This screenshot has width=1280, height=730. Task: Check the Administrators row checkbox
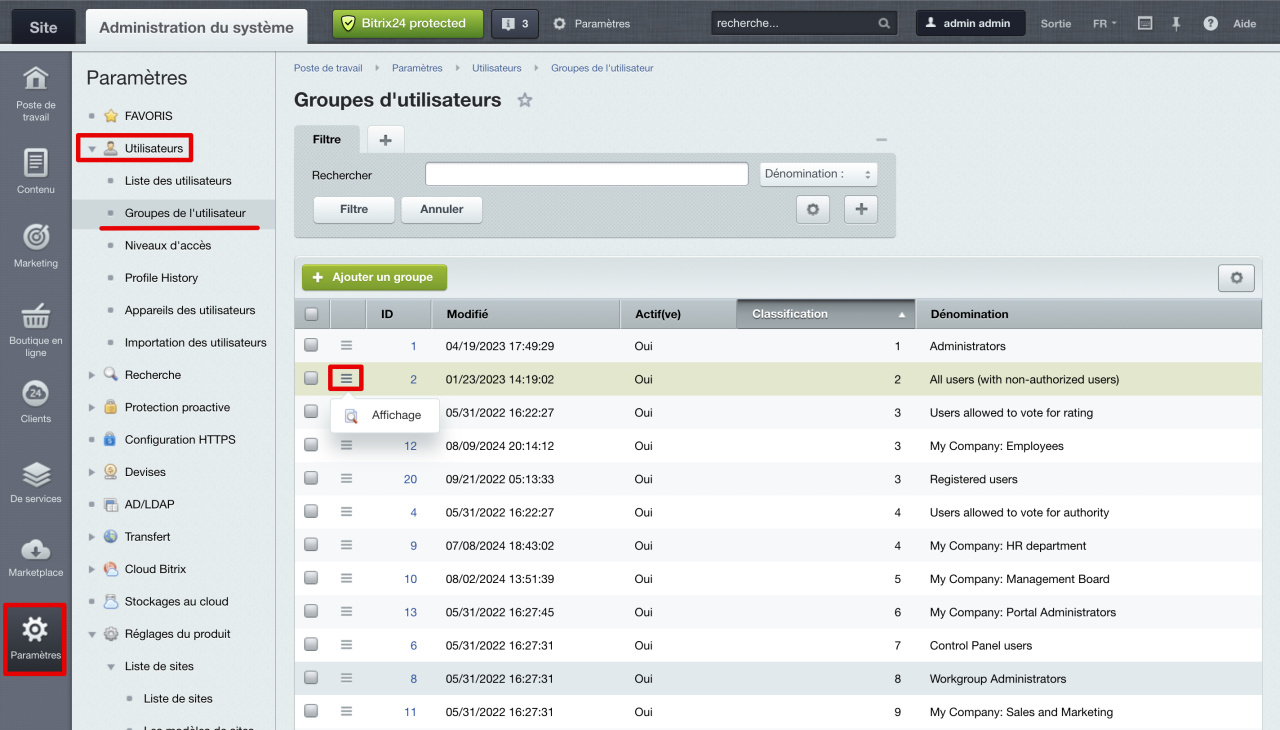point(311,345)
